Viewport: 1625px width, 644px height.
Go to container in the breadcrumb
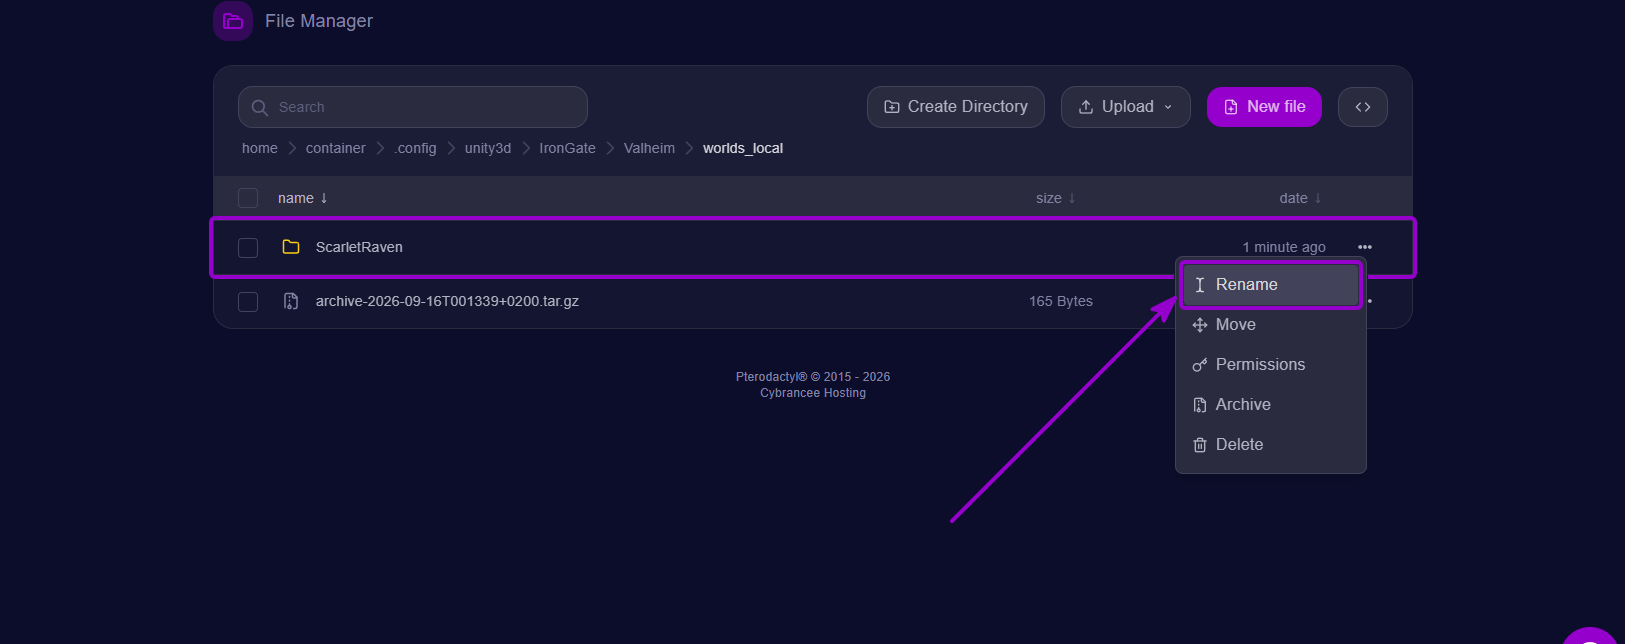[336, 148]
